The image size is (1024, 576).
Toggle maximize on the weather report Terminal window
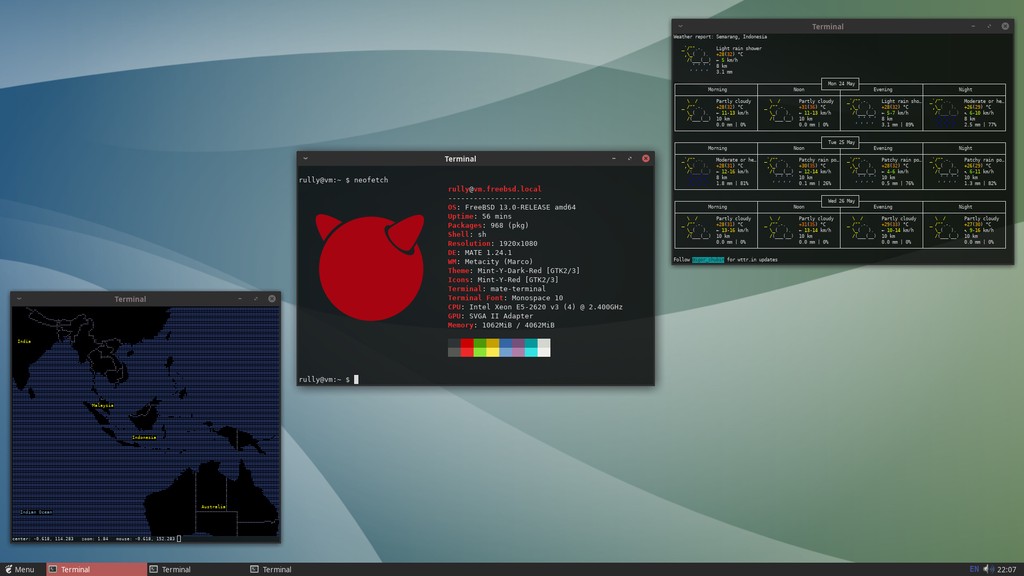[x=989, y=26]
